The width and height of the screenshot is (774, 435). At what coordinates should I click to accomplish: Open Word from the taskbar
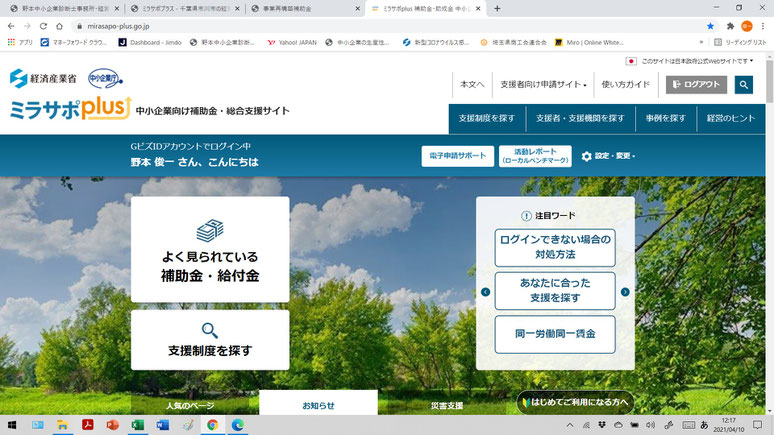162,425
